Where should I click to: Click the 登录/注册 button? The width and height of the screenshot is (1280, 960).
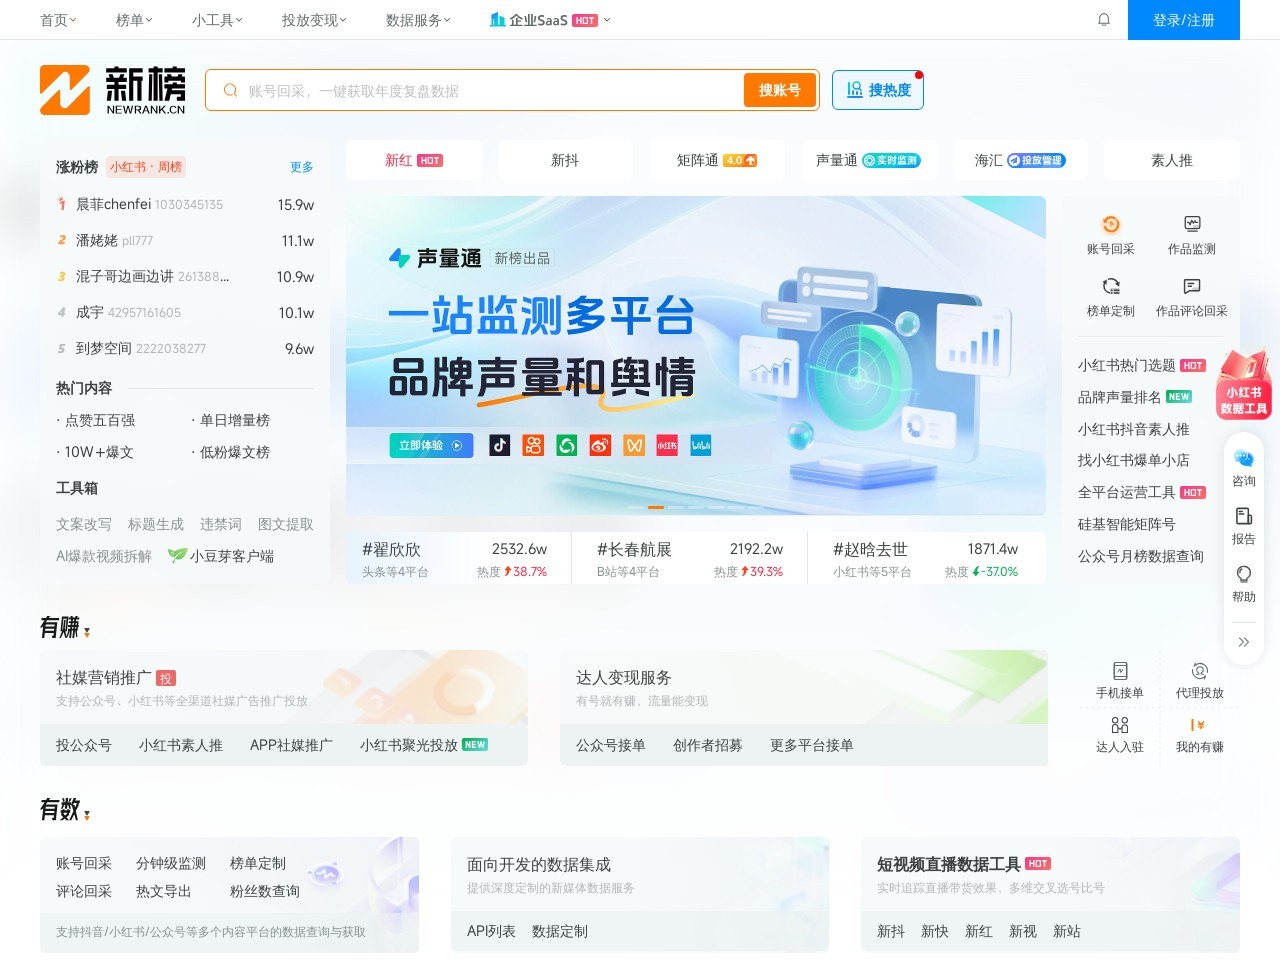(x=1183, y=20)
